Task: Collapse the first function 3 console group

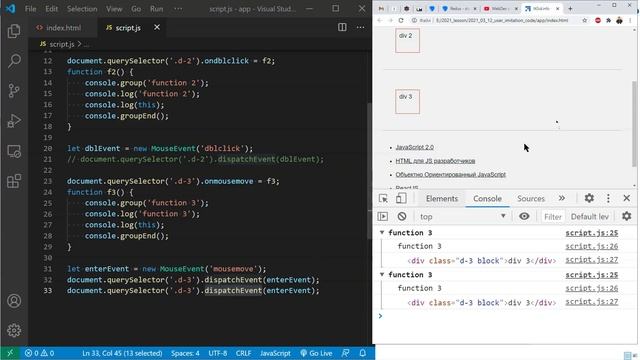Action: pyautogui.click(x=382, y=233)
